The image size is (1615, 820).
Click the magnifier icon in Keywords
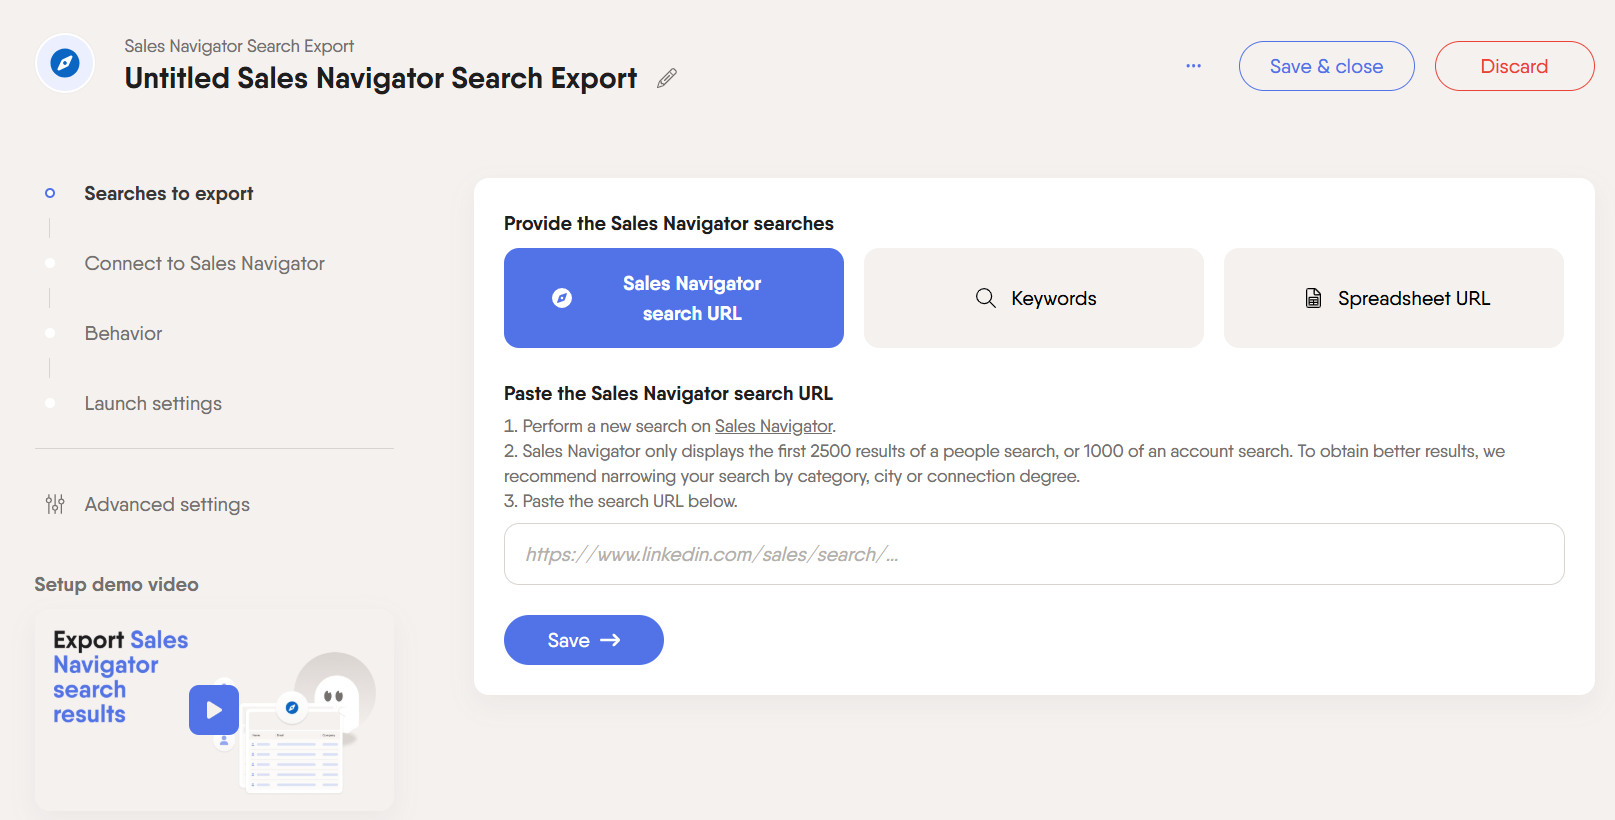coord(986,298)
